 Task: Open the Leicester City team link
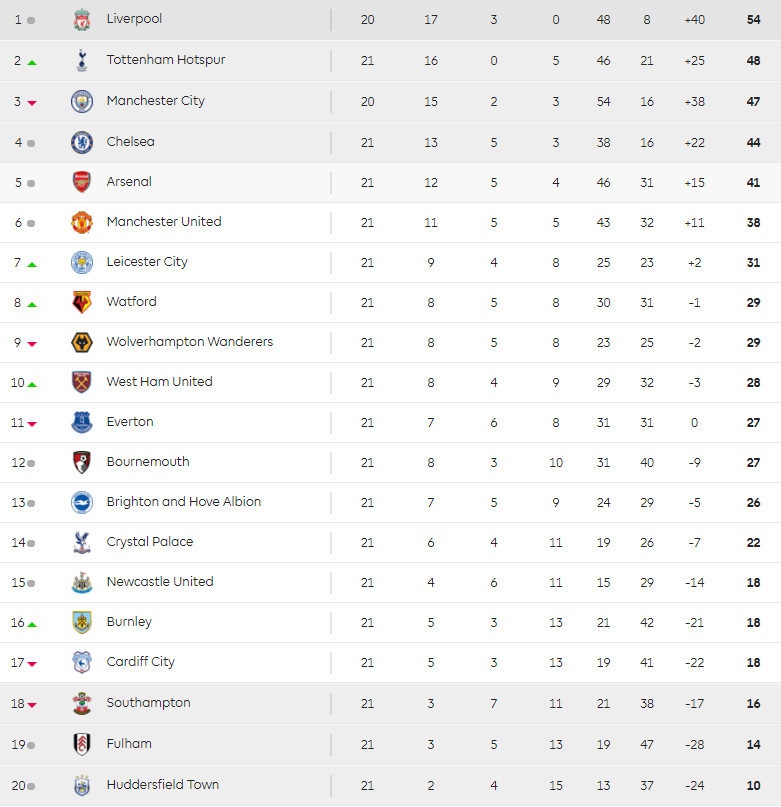pos(147,262)
